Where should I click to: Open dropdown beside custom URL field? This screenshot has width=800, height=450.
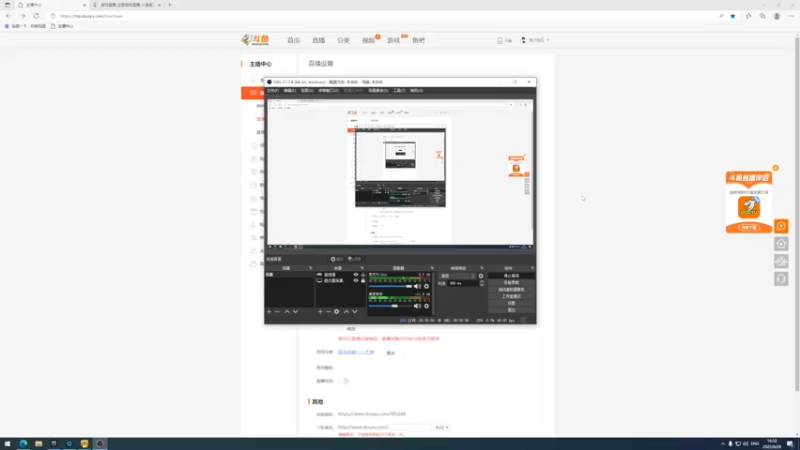click(441, 427)
